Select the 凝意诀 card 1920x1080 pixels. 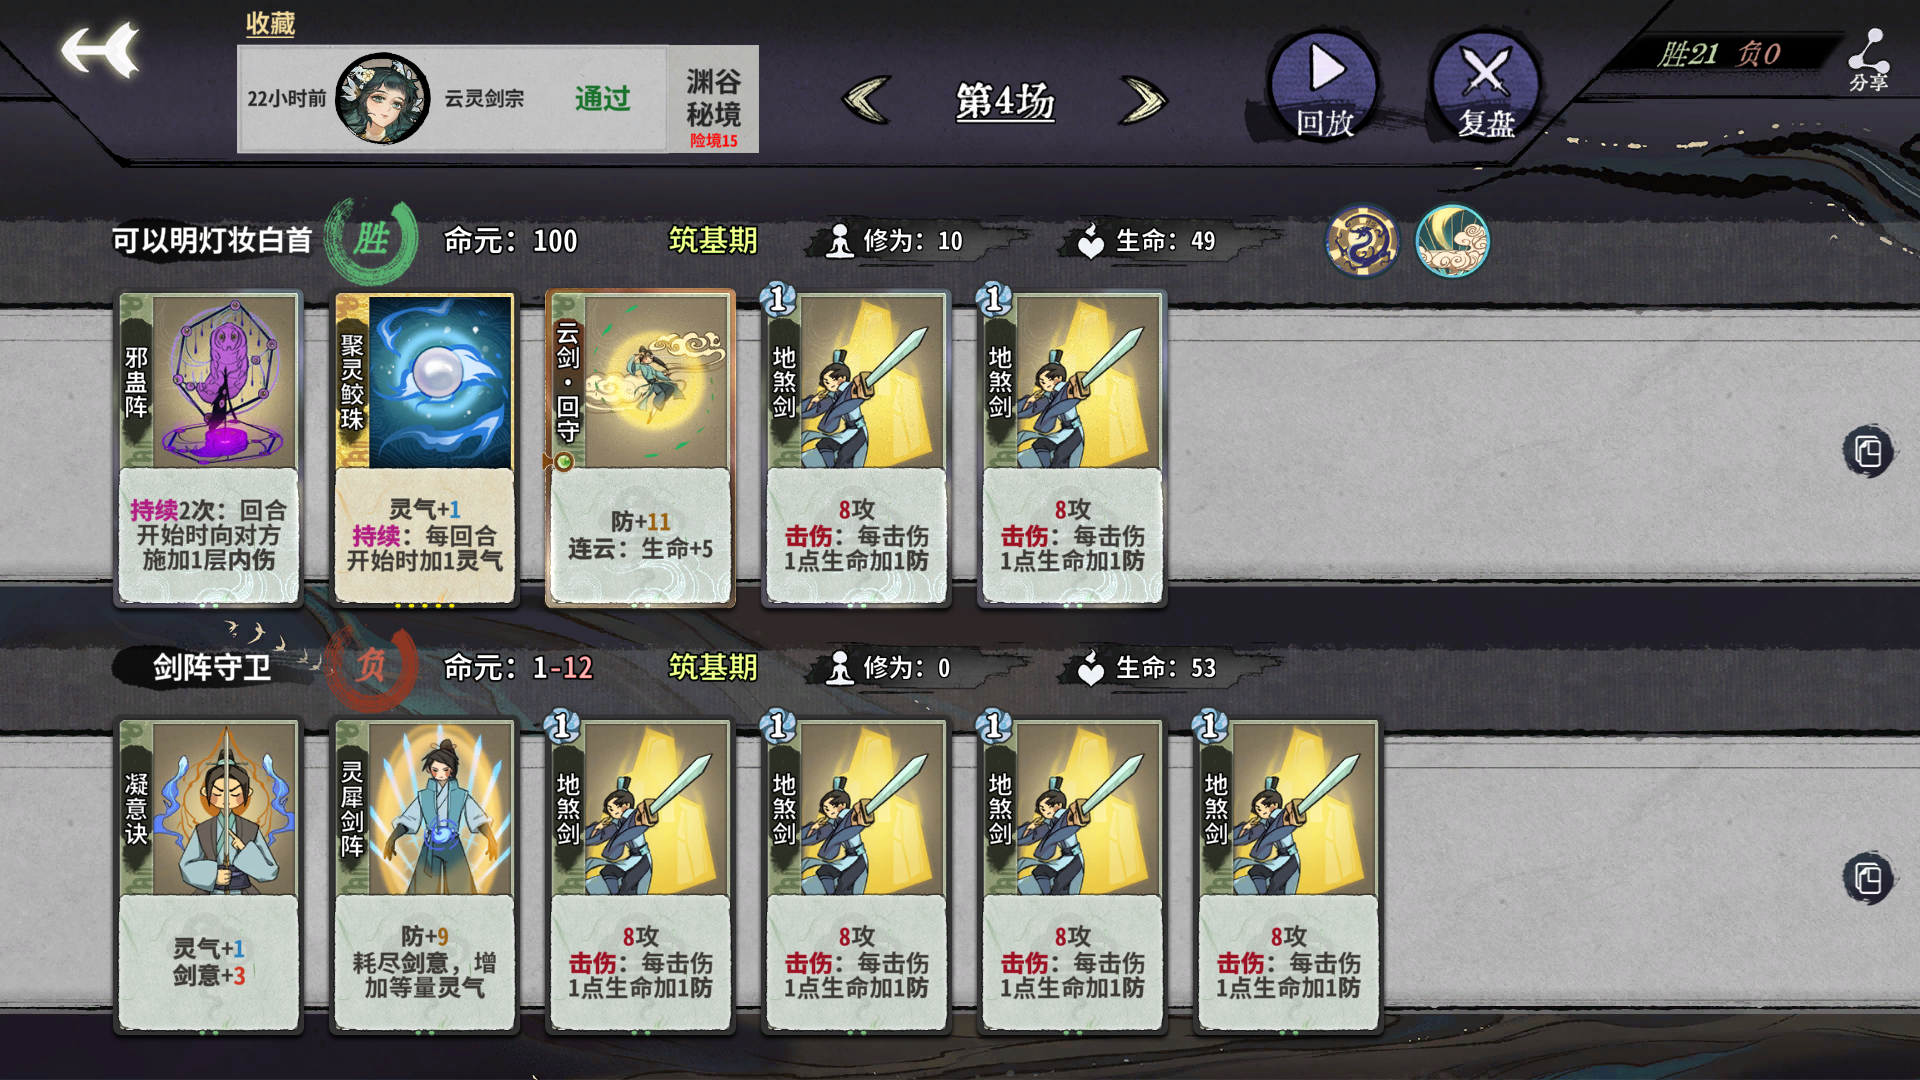coord(208,875)
